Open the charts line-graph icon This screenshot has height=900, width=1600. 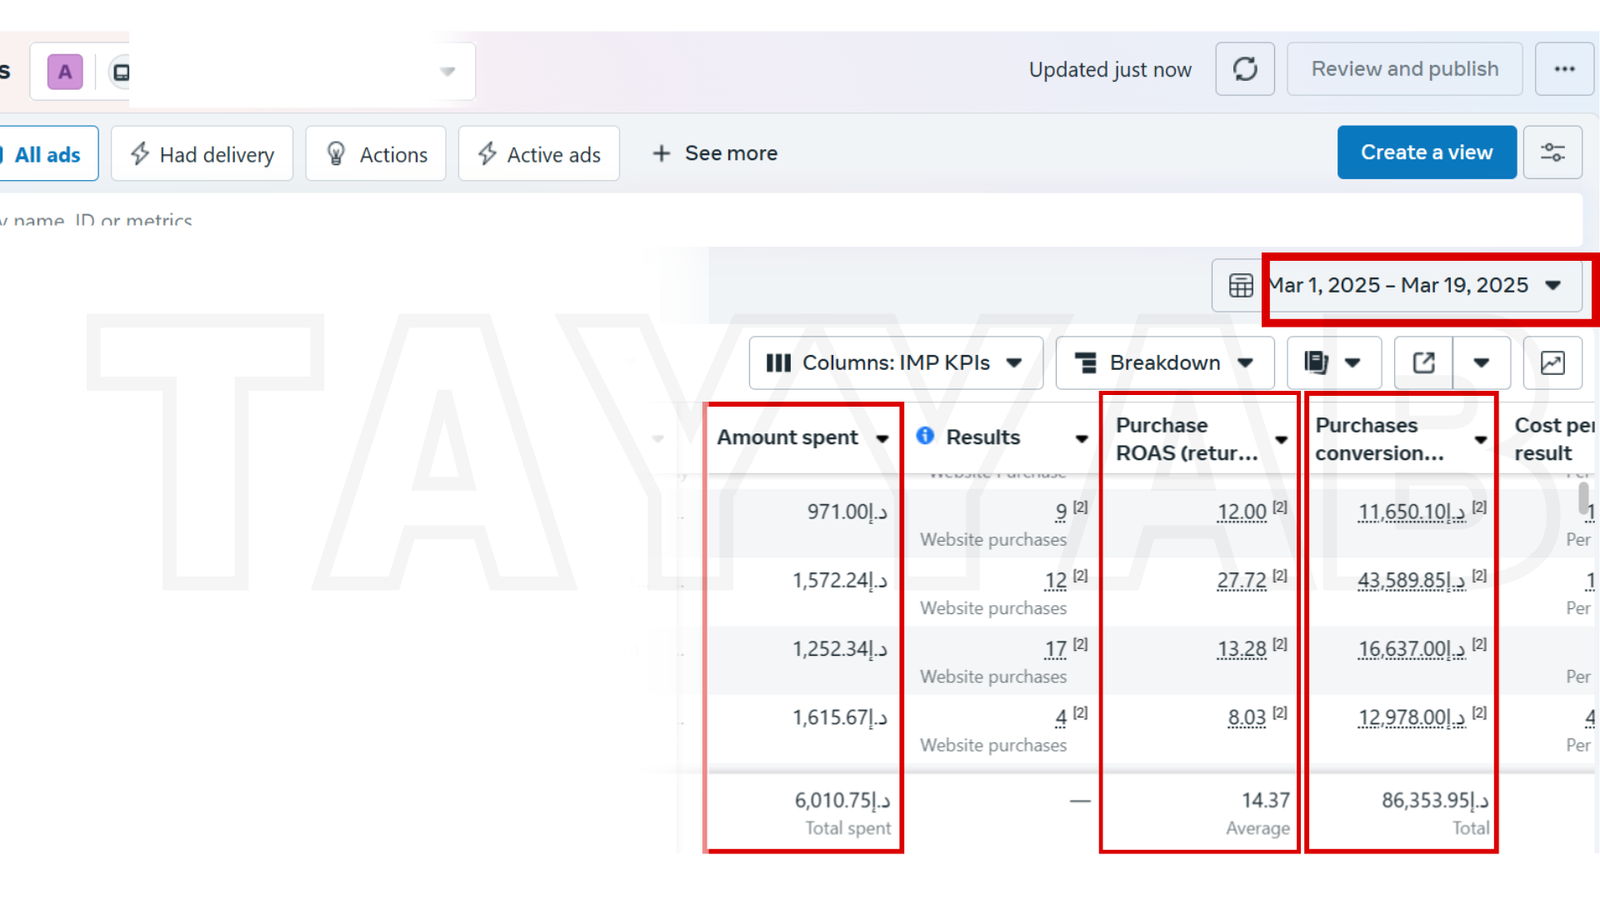pos(1552,363)
